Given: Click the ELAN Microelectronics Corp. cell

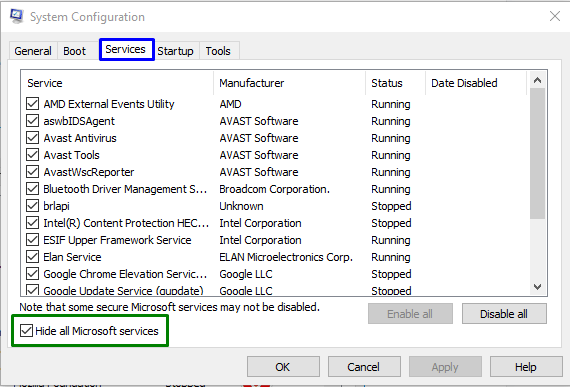Looking at the screenshot, I should point(286,257).
